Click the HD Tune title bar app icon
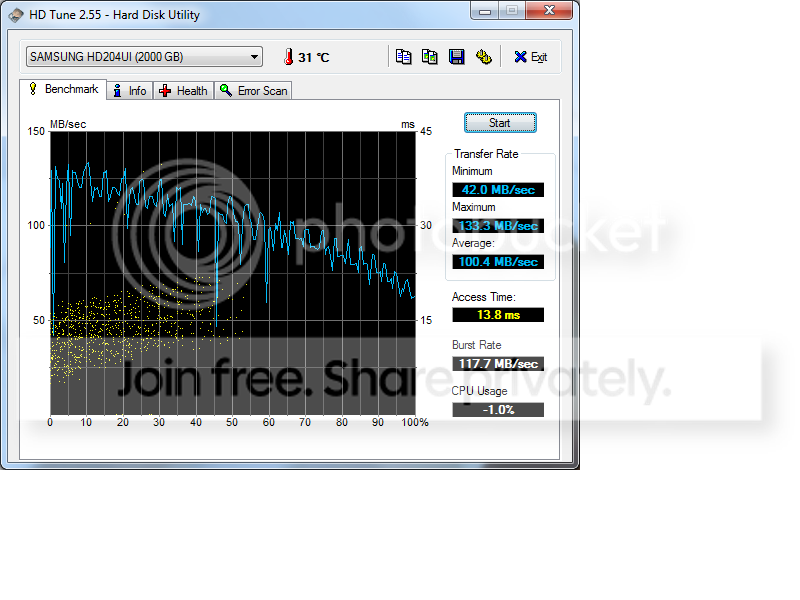800x600 pixels. pyautogui.click(x=16, y=15)
